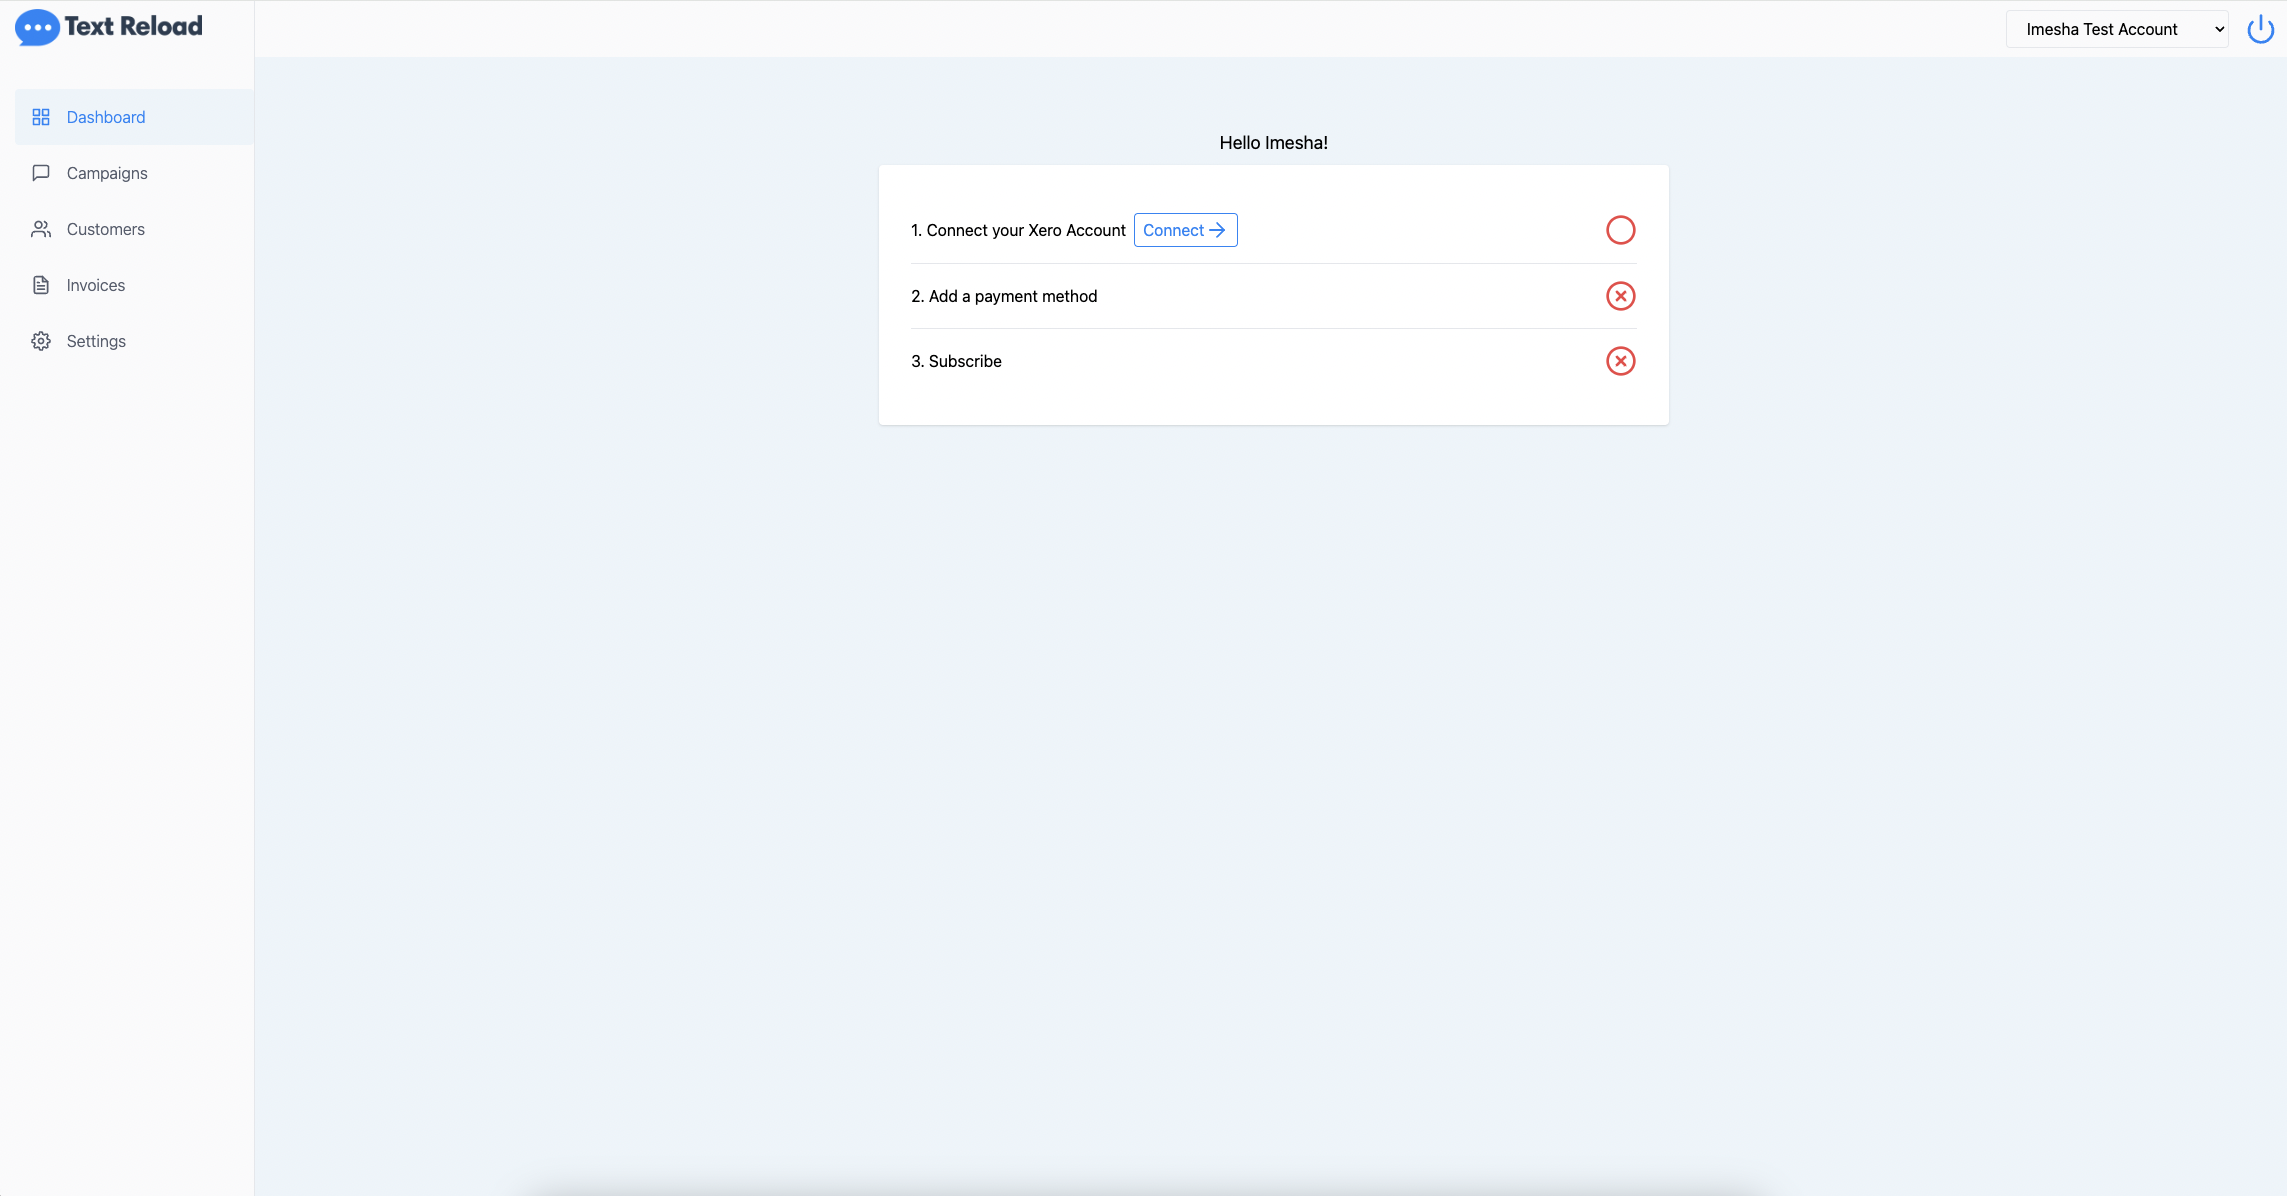Image resolution: width=2287 pixels, height=1196 pixels.
Task: Click the Campaigns chat bubble icon
Action: click(41, 173)
